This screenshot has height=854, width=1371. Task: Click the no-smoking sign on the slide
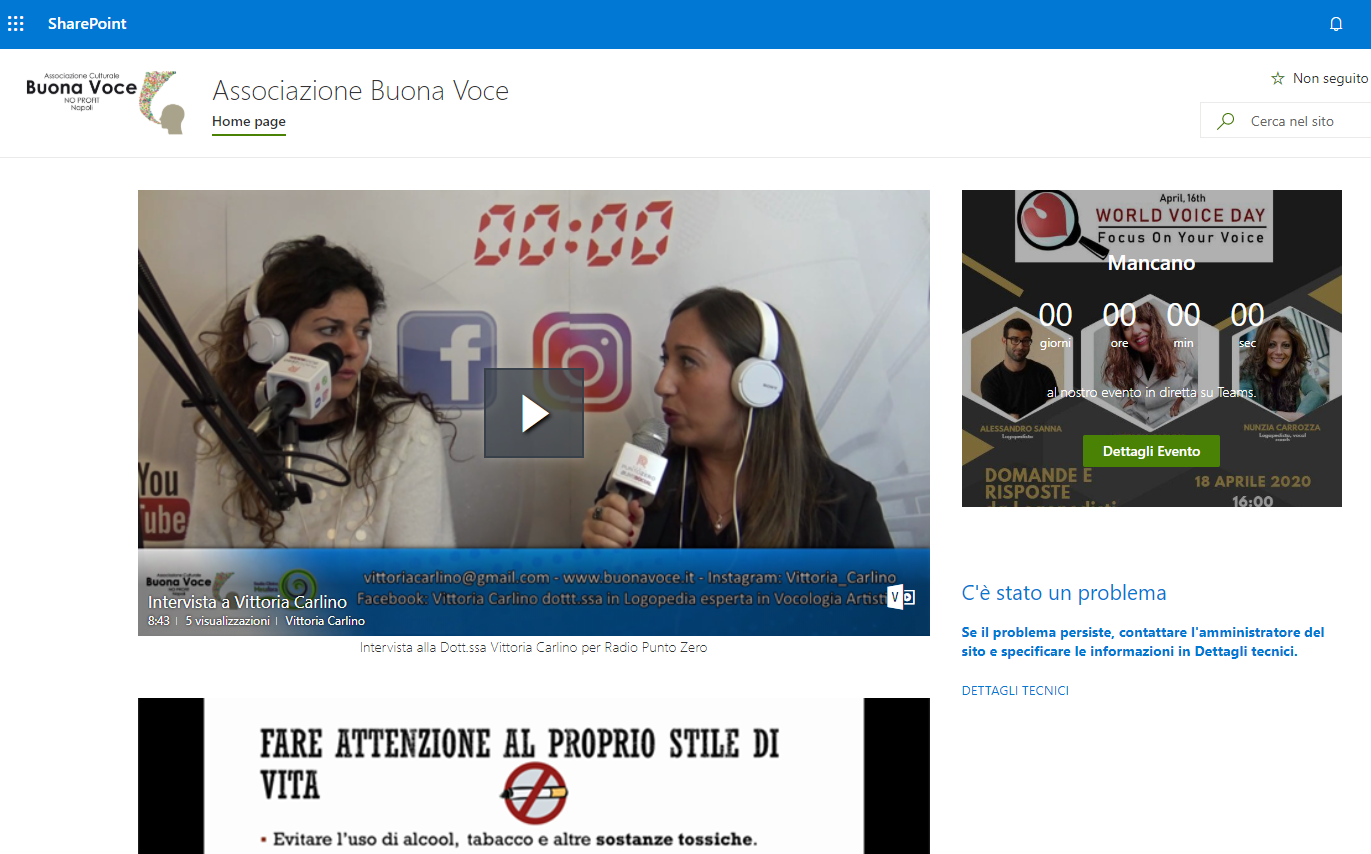(x=534, y=791)
